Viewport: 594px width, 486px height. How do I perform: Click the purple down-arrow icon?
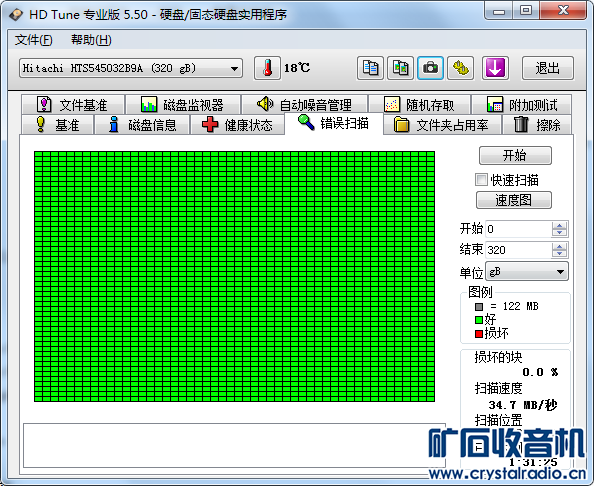pos(495,68)
